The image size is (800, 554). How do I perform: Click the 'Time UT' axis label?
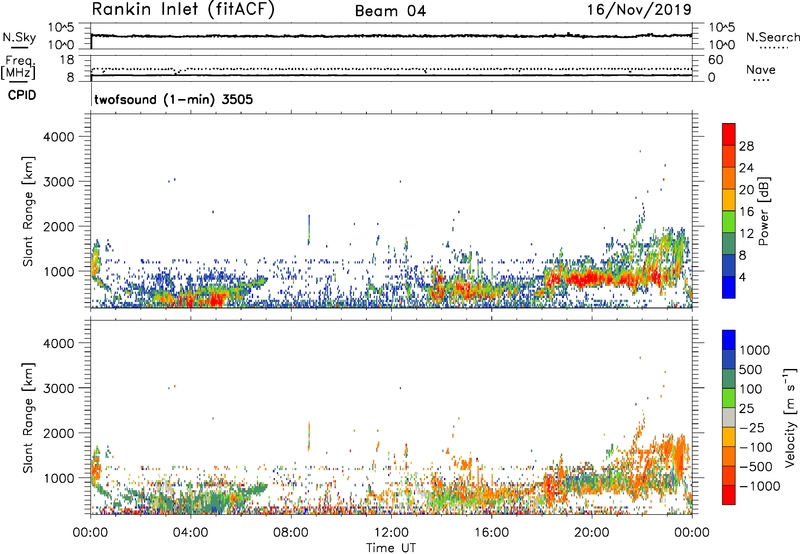click(391, 548)
